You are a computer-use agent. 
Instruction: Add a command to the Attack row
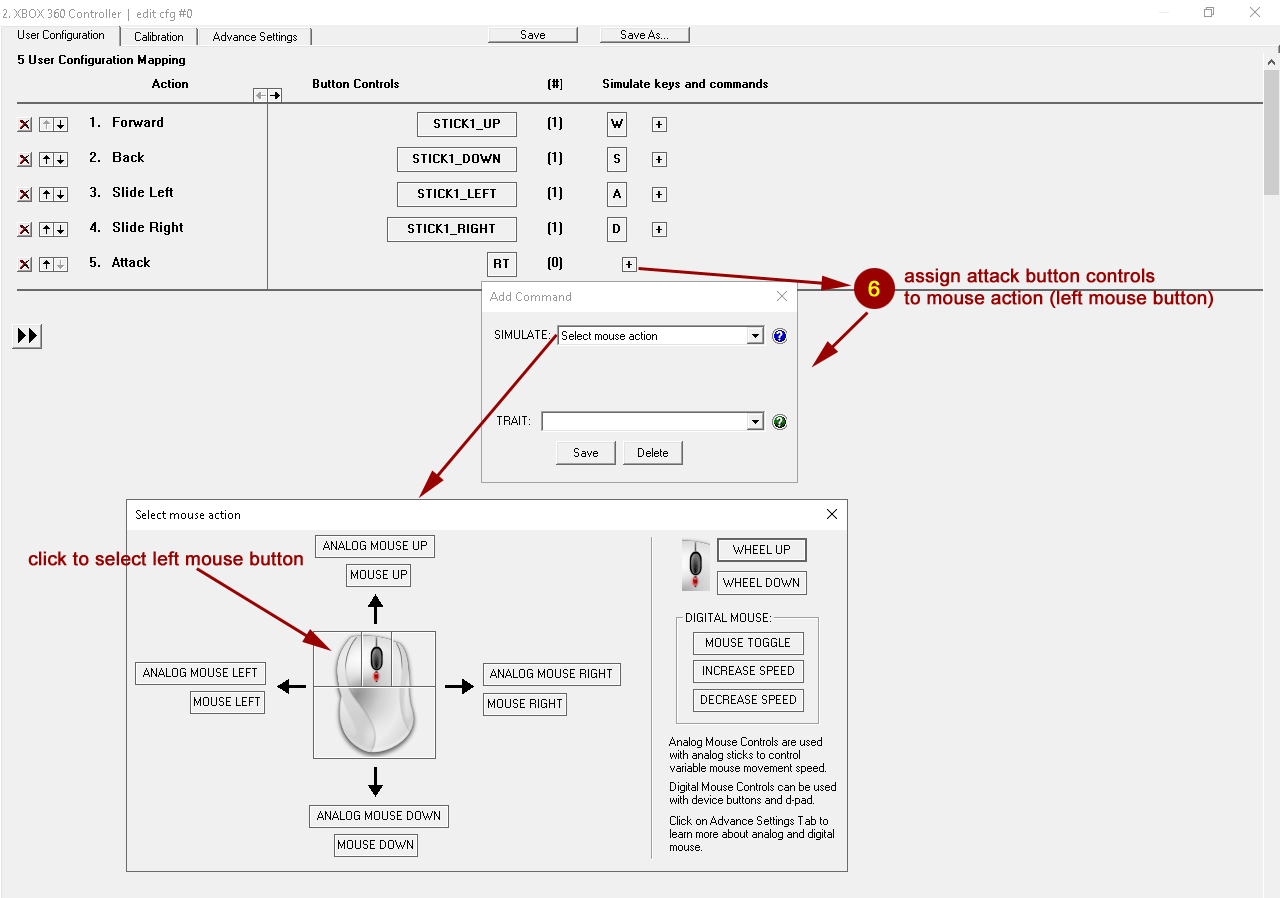coord(628,265)
